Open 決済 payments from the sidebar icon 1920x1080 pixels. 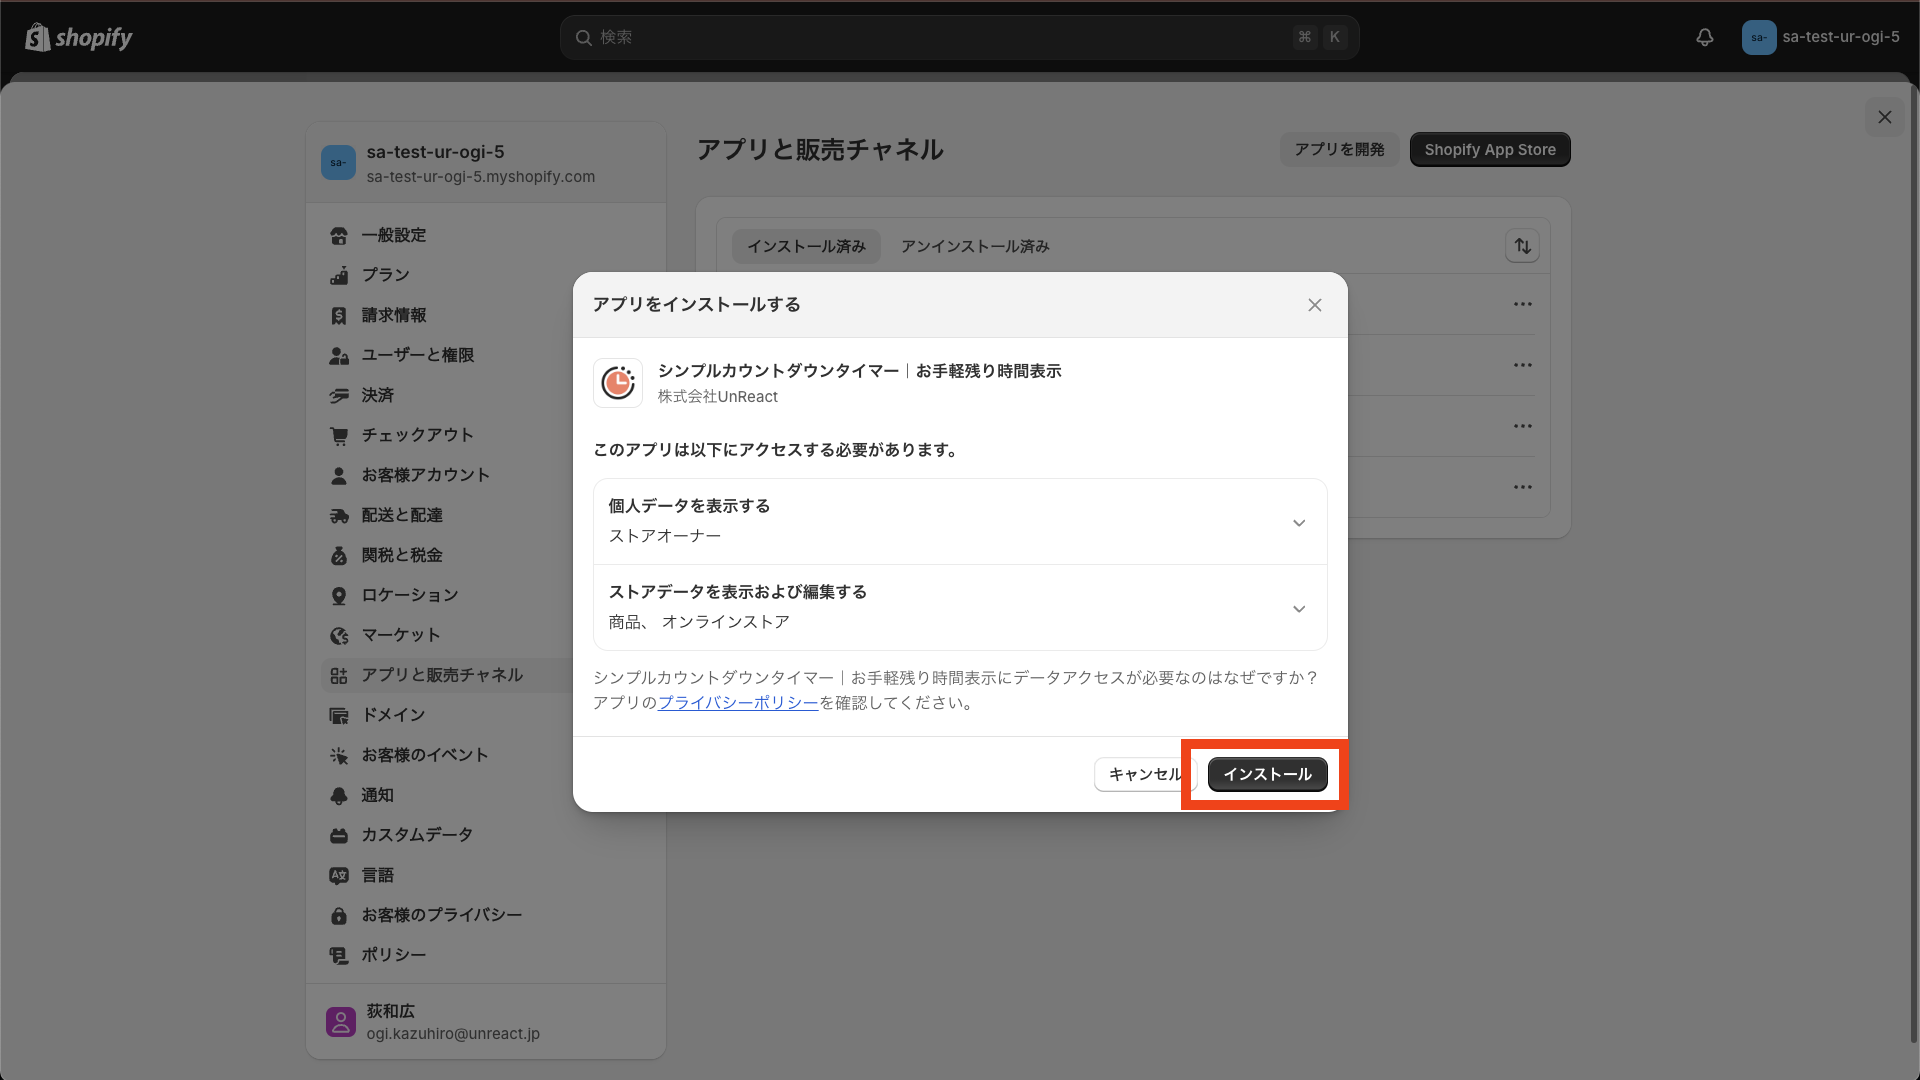click(x=340, y=395)
